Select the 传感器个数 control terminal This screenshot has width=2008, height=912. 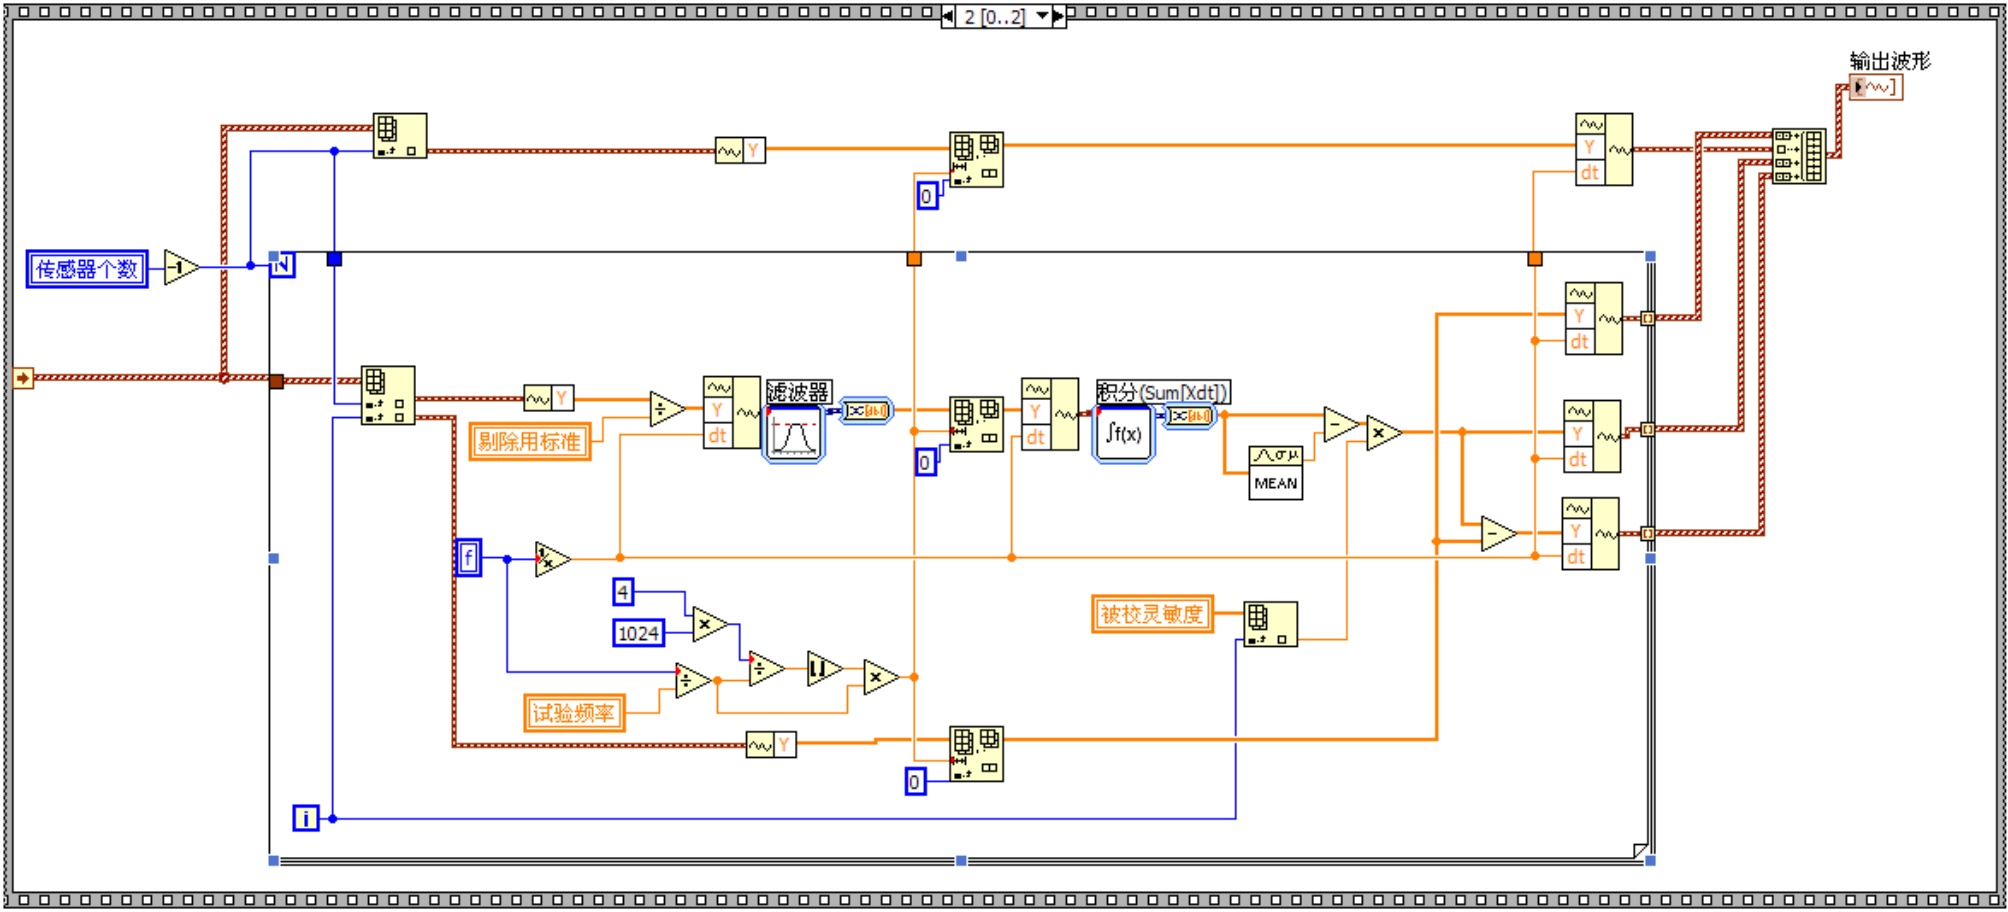[87, 269]
